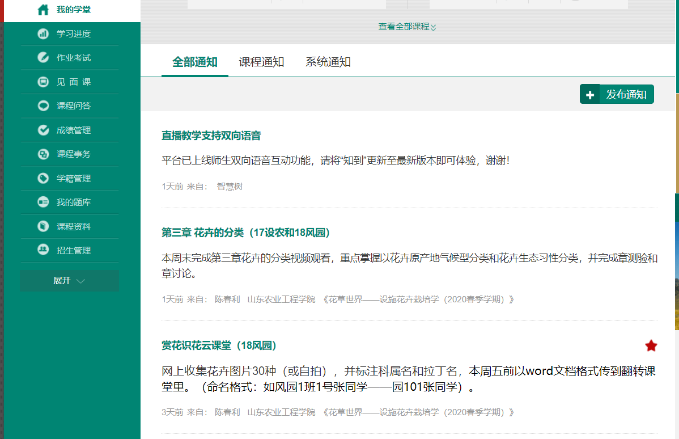This screenshot has width=679, height=439.
Task: Click the 作业考试 pencil icon
Action: [43, 58]
